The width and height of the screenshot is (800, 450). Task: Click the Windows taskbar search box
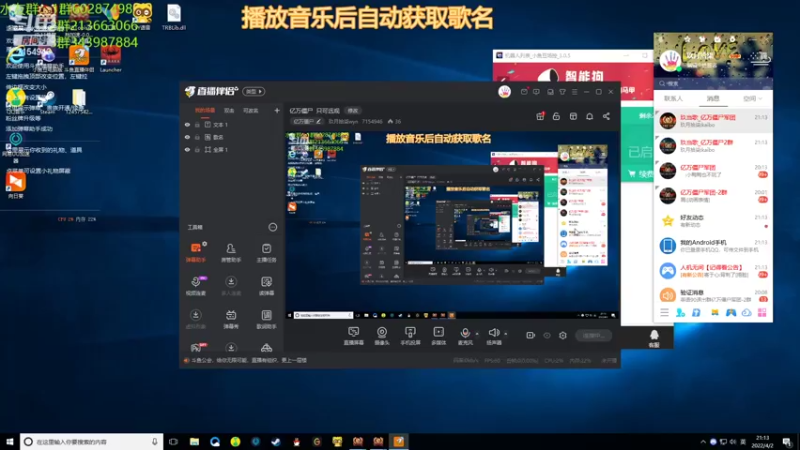coord(92,442)
